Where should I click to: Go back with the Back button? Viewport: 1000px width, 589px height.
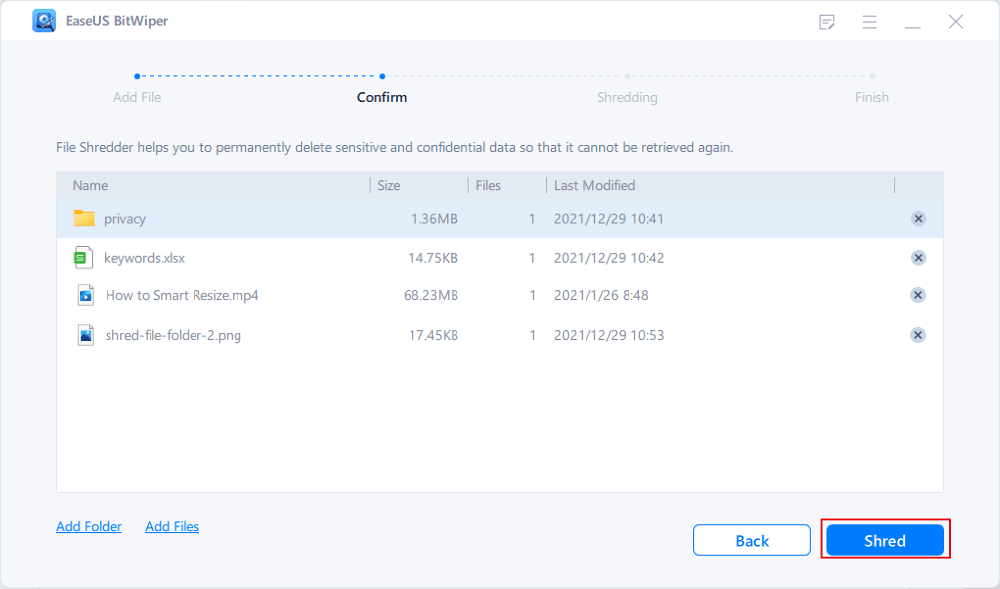click(x=751, y=541)
